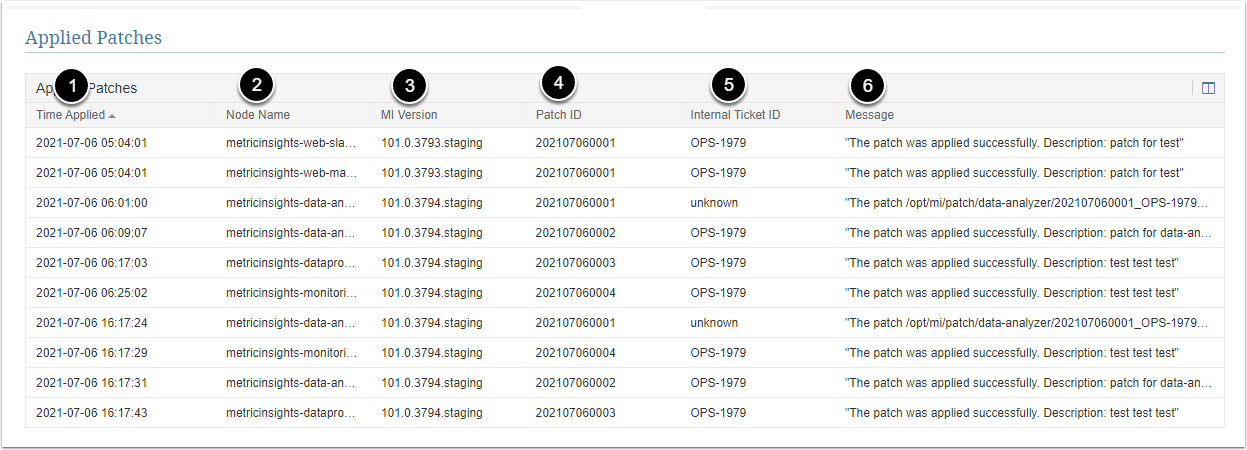The height and width of the screenshot is (450, 1247).
Task: Click the number 4 annotation marker
Action: click(x=559, y=82)
